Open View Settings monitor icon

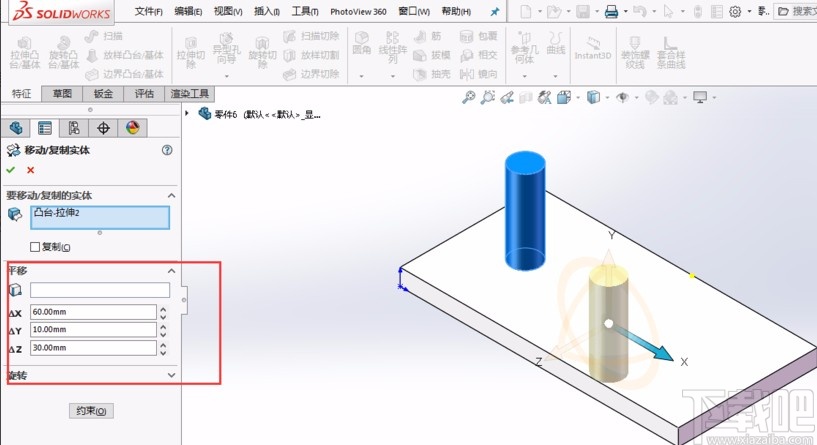700,97
